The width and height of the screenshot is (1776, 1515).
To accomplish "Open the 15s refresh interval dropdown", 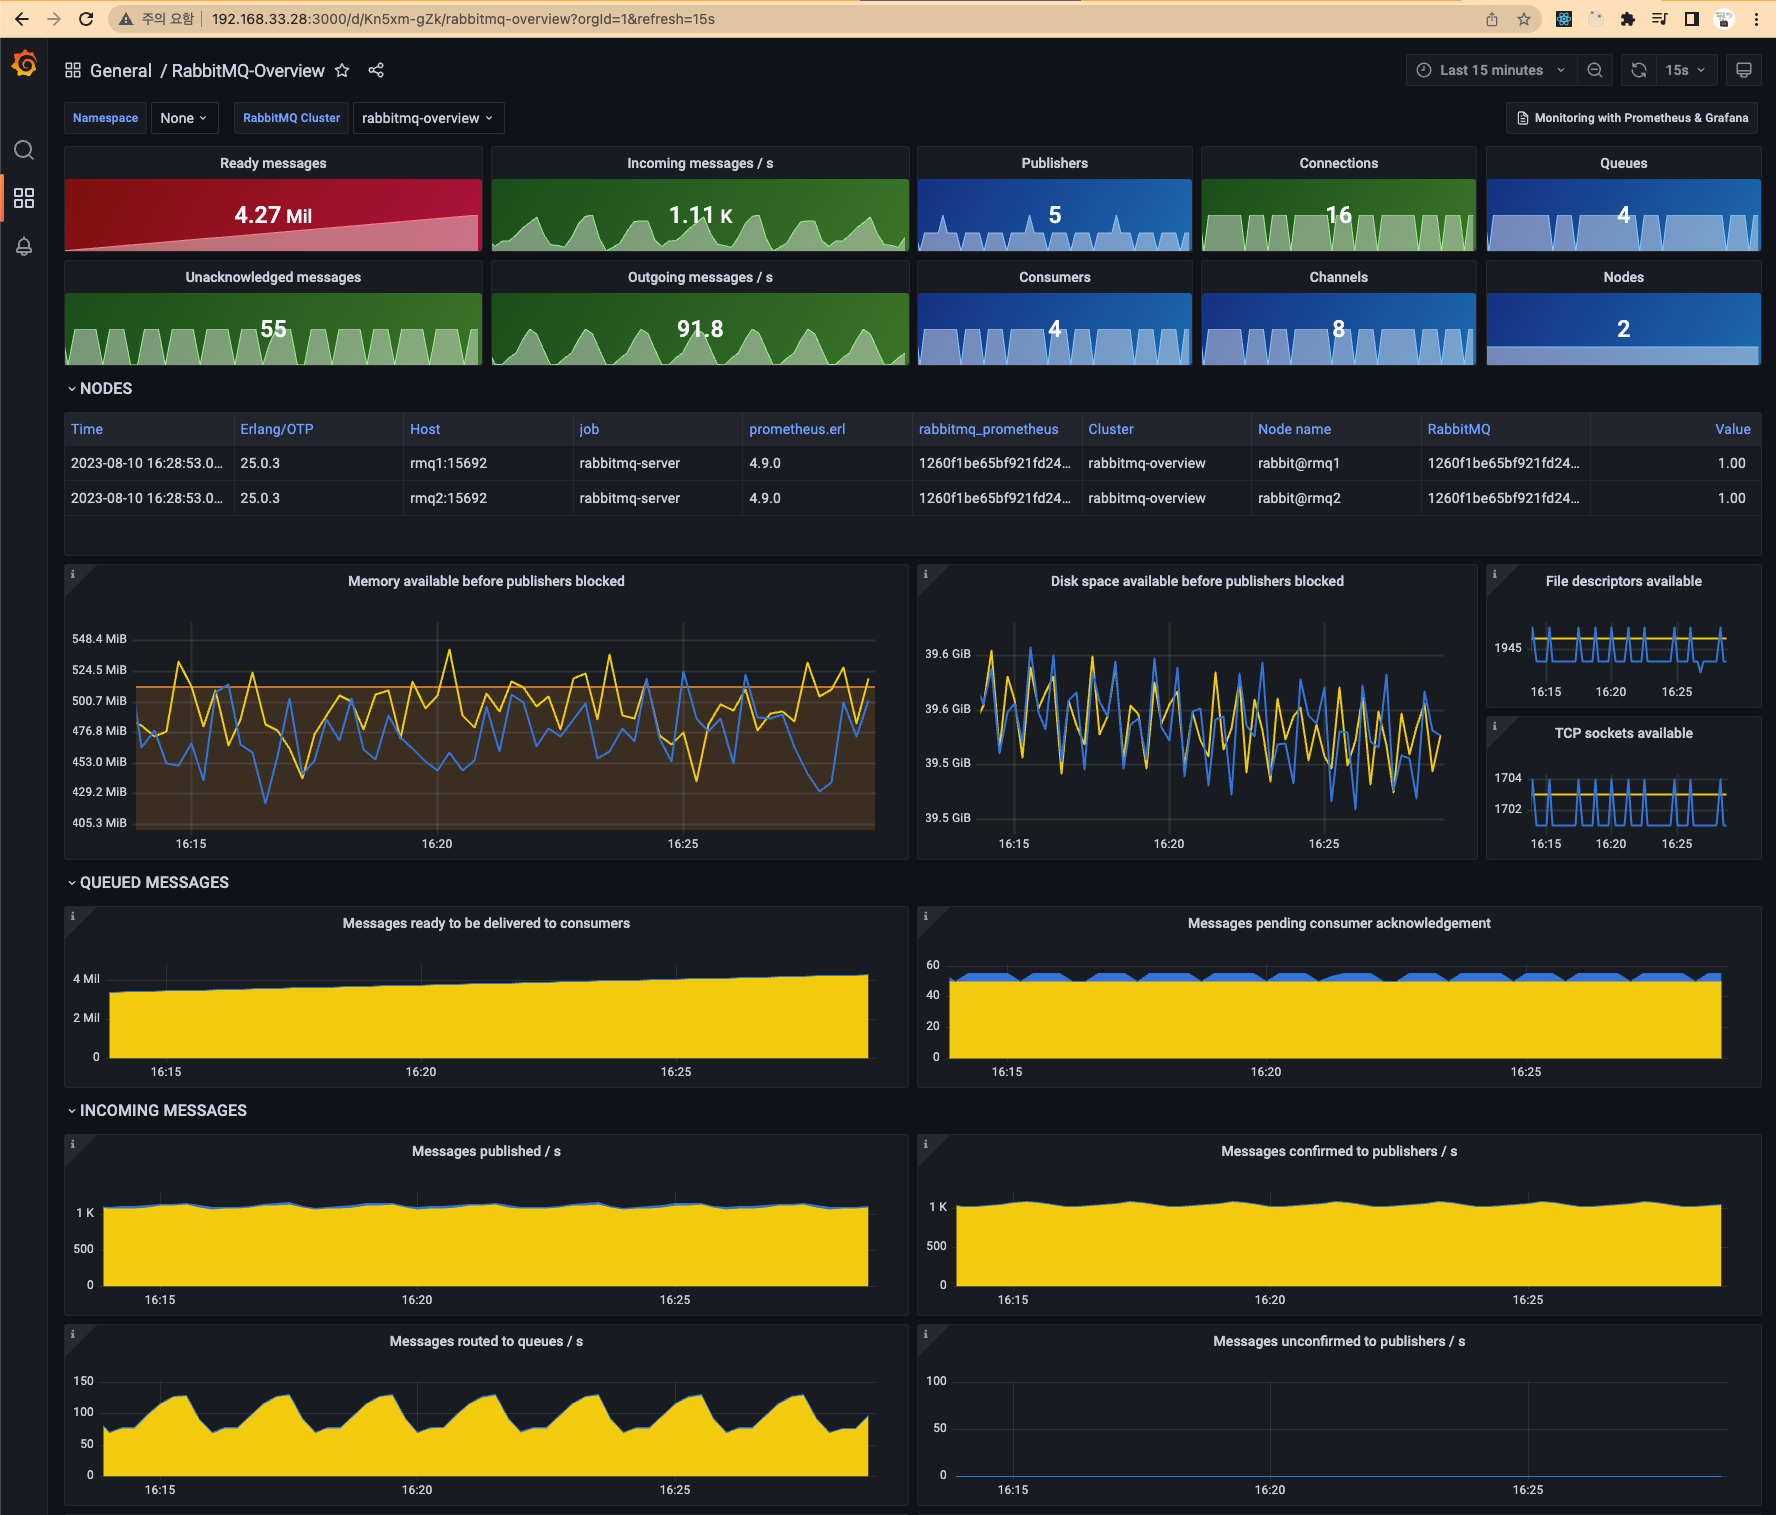I will coord(1686,70).
